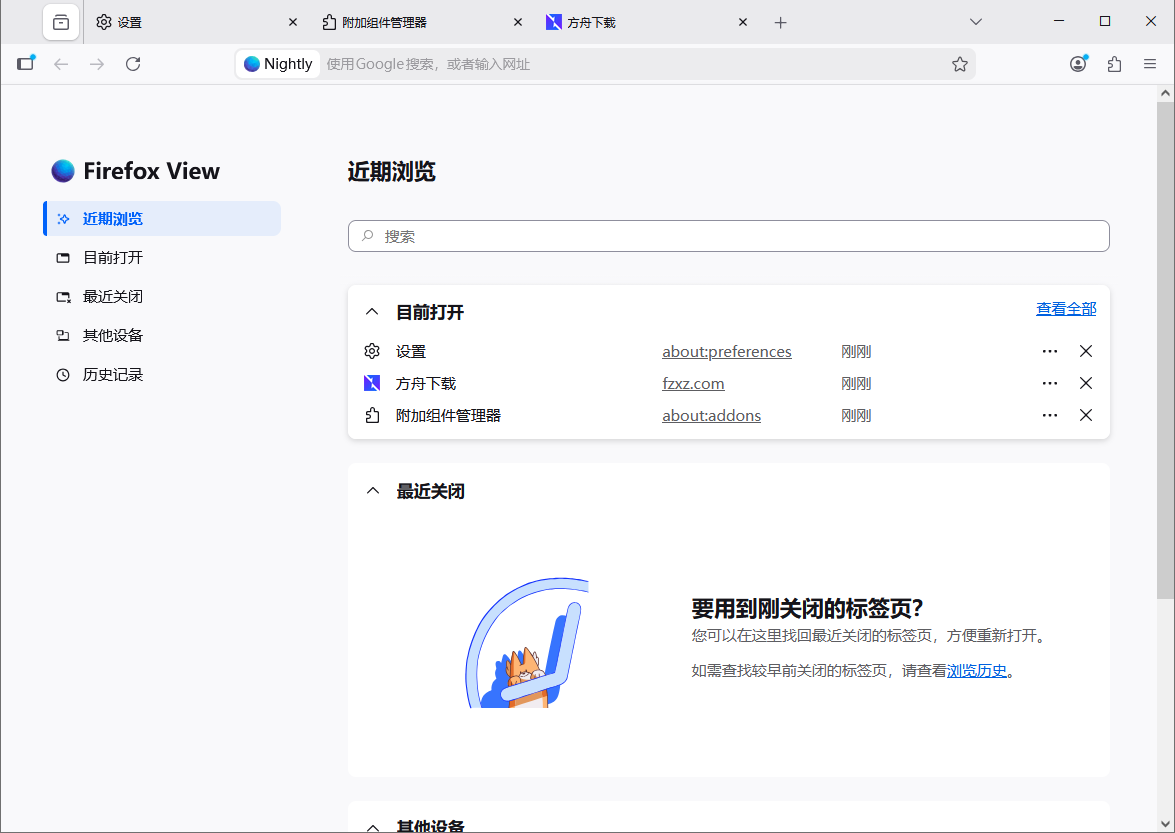
Task: Reload the current page
Action: 133,63
